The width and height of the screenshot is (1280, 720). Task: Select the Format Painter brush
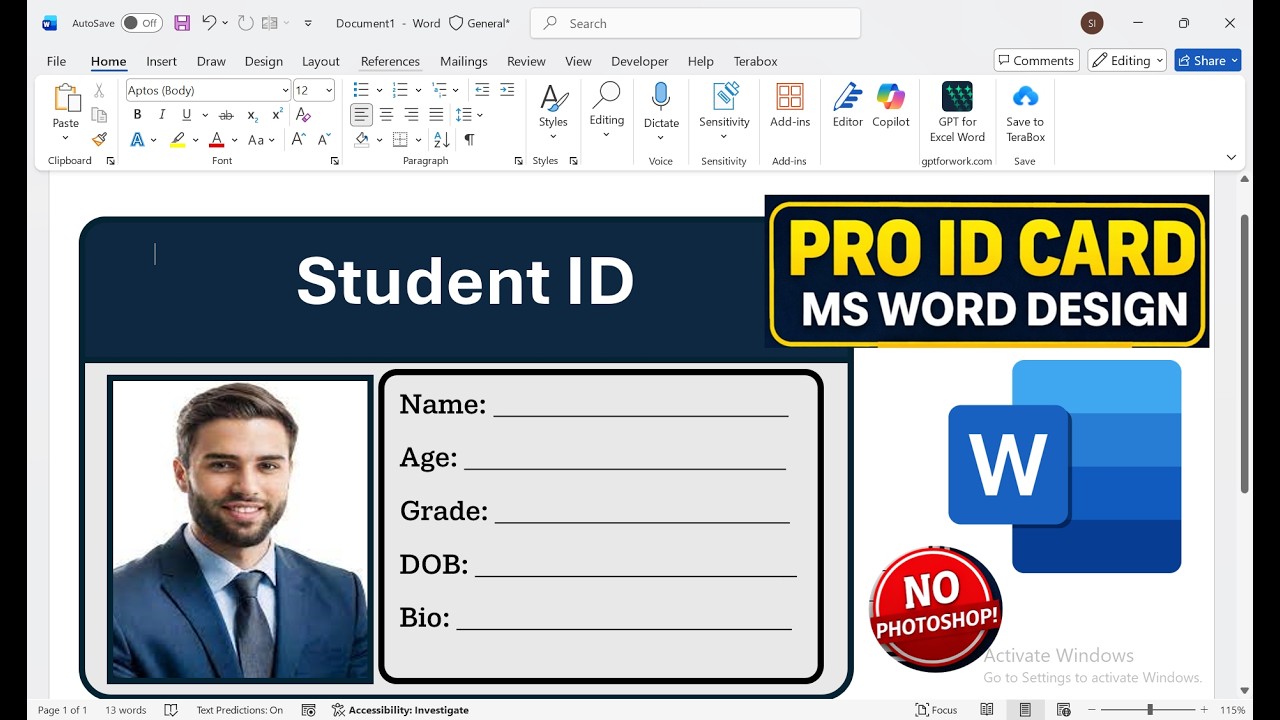(x=99, y=139)
